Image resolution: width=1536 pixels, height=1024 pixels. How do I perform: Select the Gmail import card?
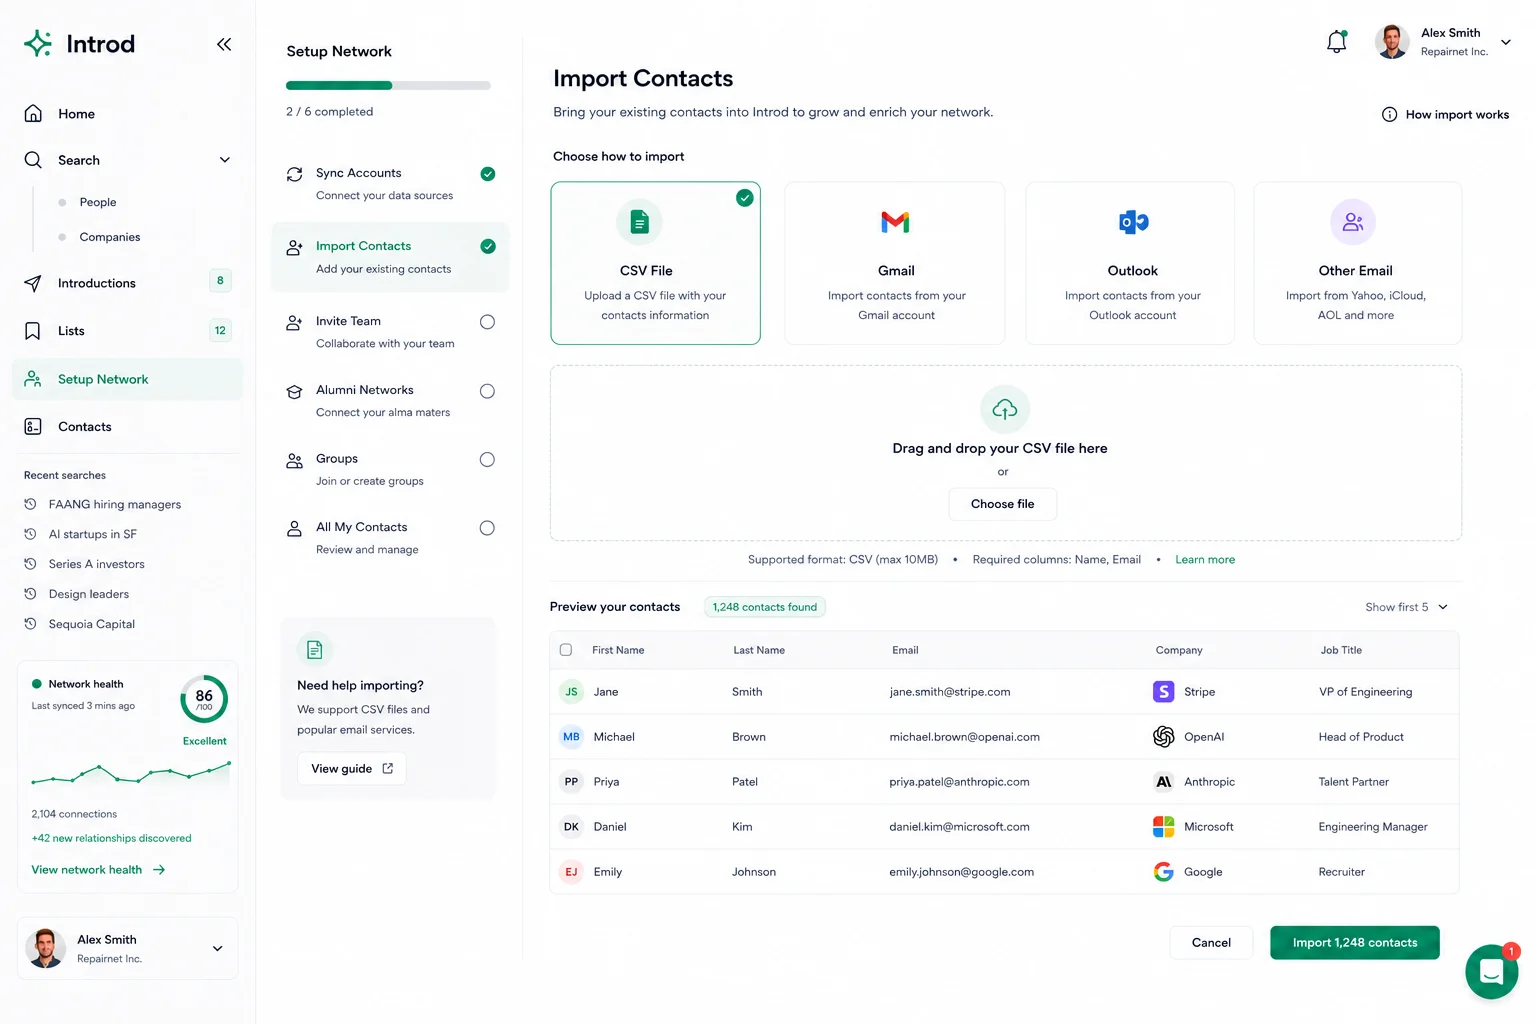(x=895, y=263)
